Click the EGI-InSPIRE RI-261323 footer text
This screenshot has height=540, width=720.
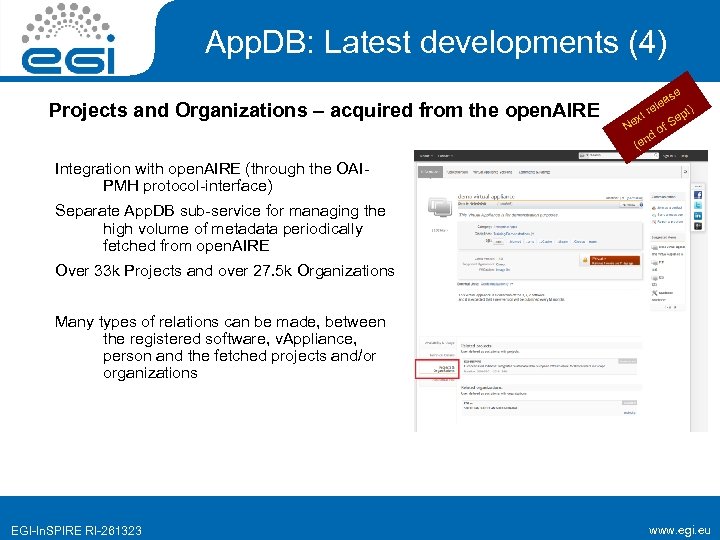click(76, 531)
